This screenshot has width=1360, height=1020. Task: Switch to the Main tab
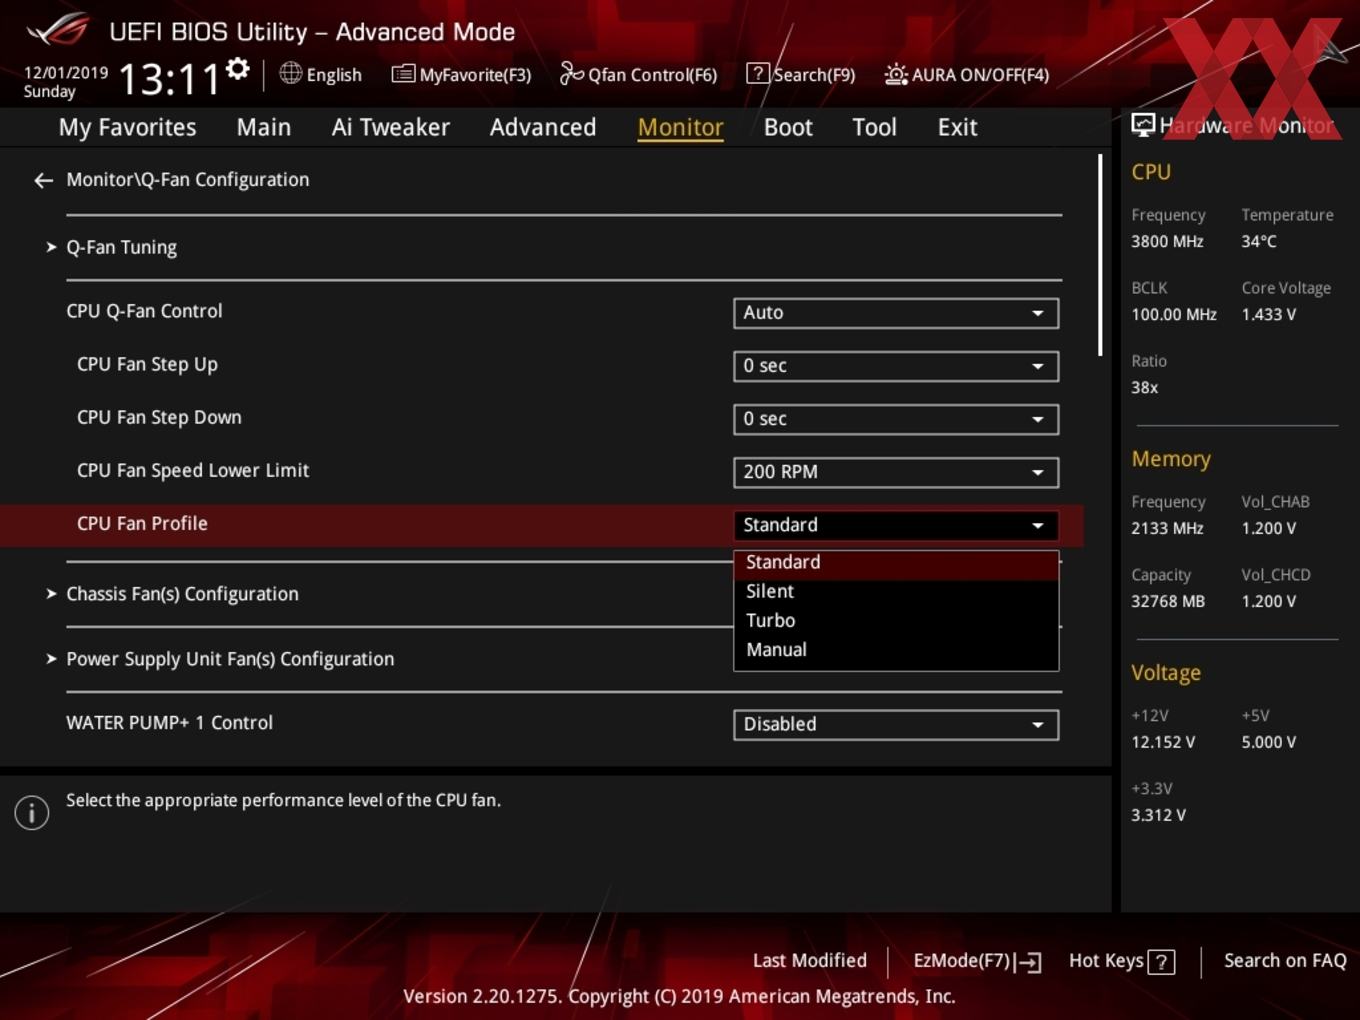click(264, 127)
